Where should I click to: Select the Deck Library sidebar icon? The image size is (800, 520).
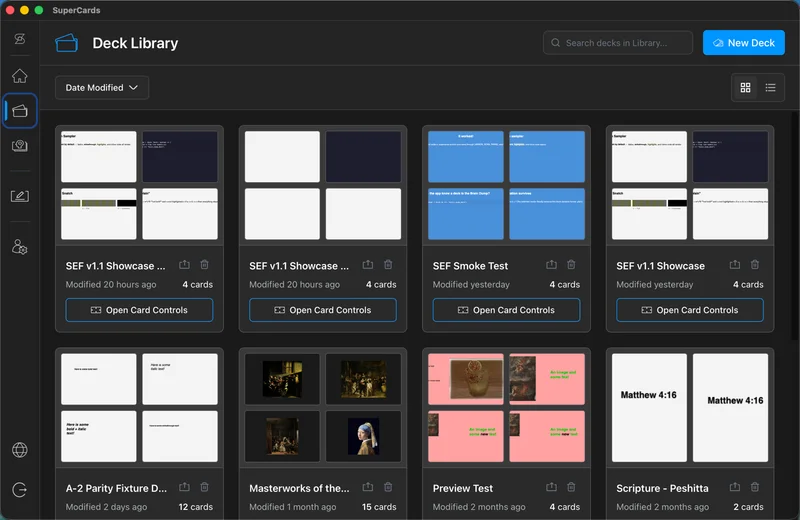click(x=19, y=111)
